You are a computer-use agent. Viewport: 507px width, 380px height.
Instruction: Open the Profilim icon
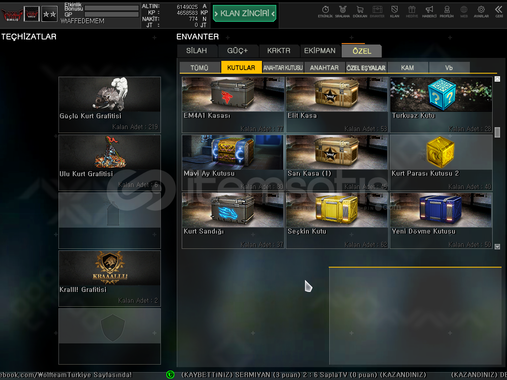[x=447, y=11]
